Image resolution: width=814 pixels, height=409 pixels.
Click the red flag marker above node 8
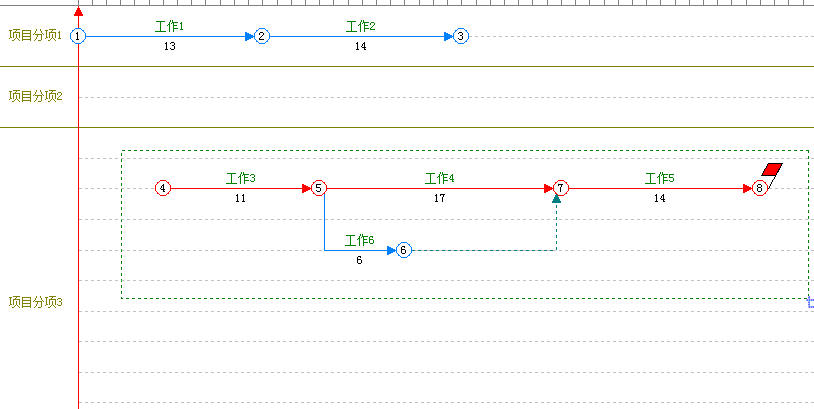pos(772,169)
